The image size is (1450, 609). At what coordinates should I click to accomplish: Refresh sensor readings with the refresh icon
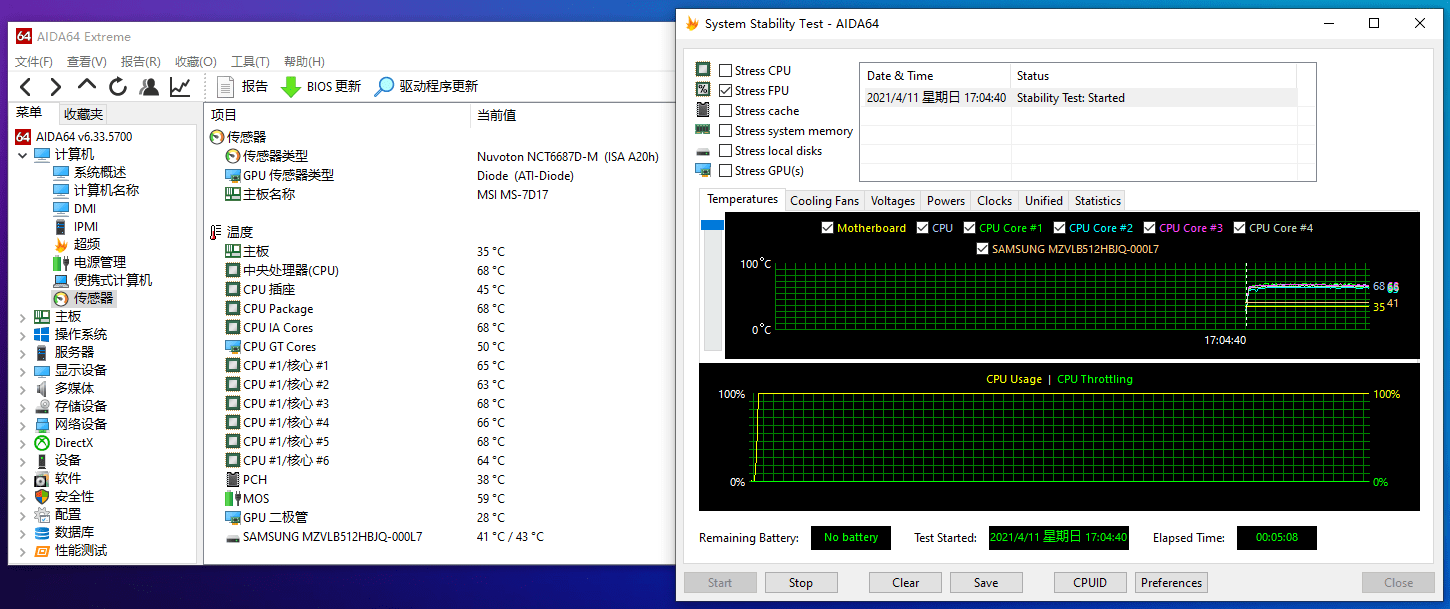point(118,87)
